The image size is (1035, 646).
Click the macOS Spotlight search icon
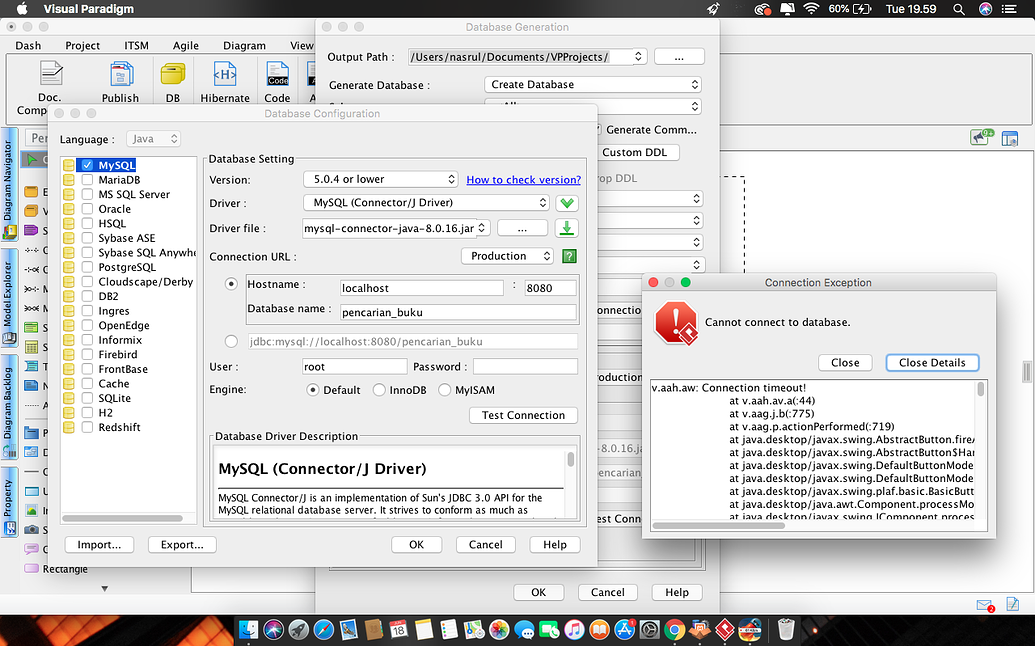(958, 9)
